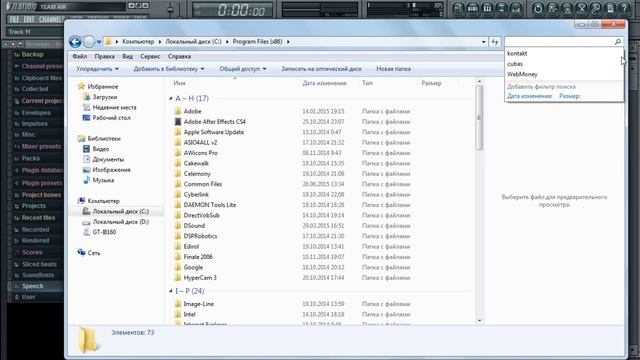Click the Новая папка button

[393, 69]
